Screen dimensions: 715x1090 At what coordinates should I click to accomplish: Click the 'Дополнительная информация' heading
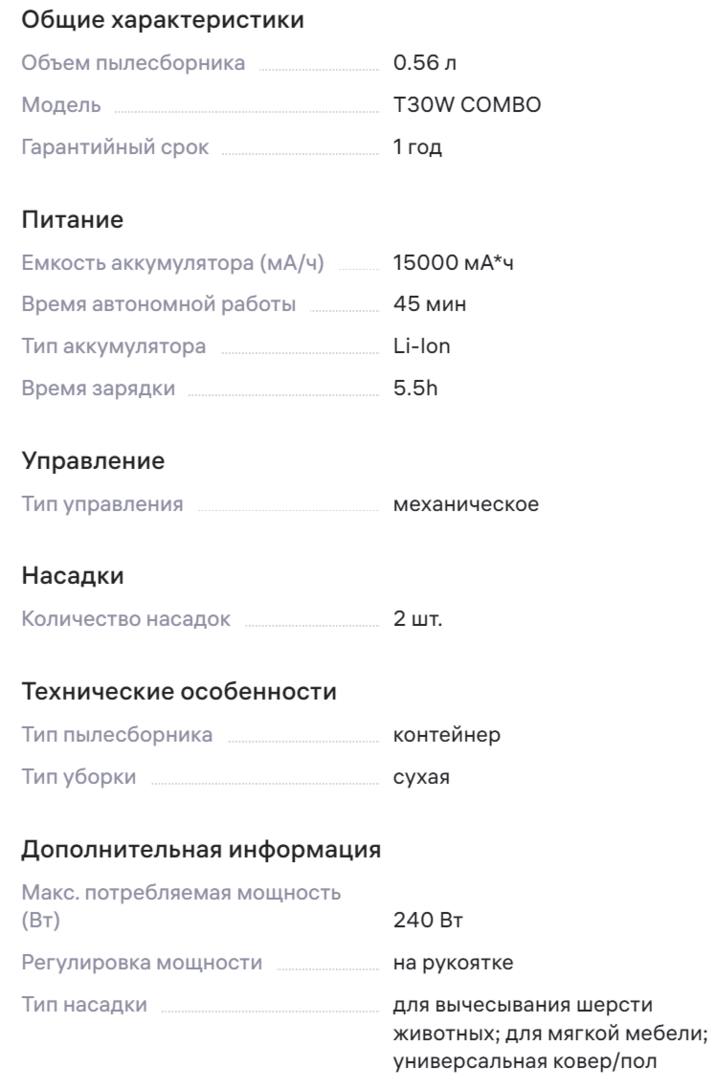pyautogui.click(x=201, y=849)
